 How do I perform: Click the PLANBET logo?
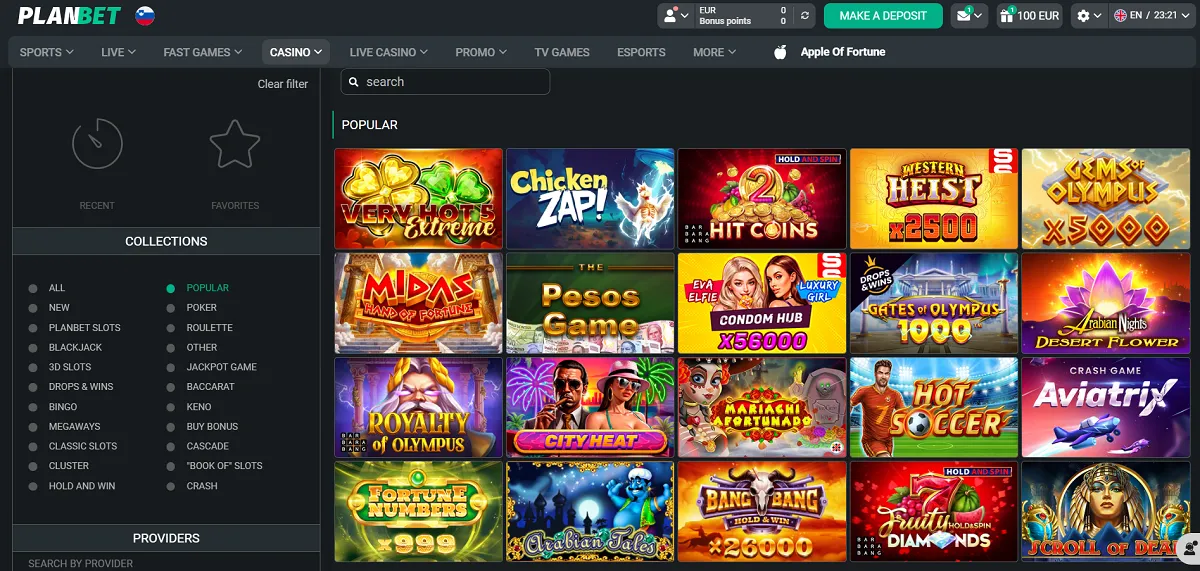click(69, 16)
